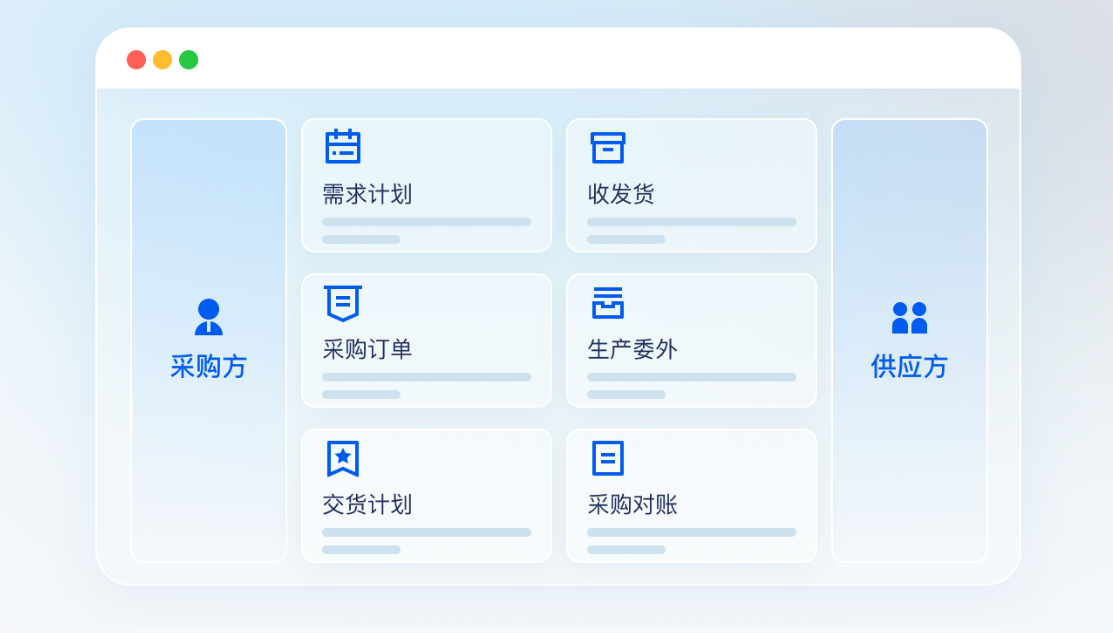The width and height of the screenshot is (1113, 633).
Task: Open the 生产委外 card label
Action: (x=632, y=349)
